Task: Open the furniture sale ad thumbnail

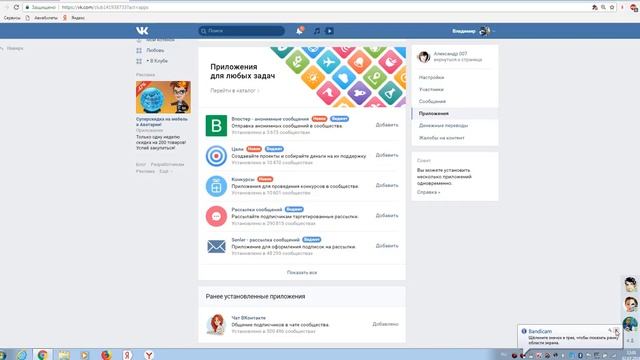Action: 163,97
